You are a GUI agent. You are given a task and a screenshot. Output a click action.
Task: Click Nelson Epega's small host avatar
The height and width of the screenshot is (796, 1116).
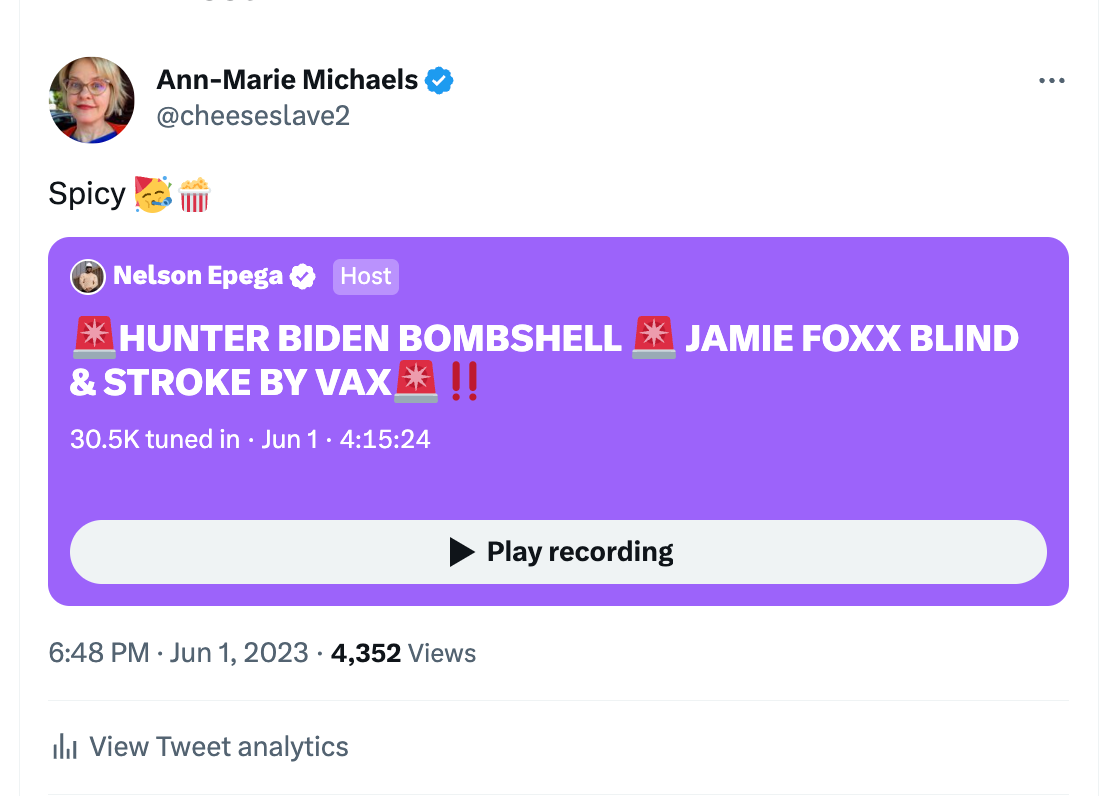click(88, 277)
